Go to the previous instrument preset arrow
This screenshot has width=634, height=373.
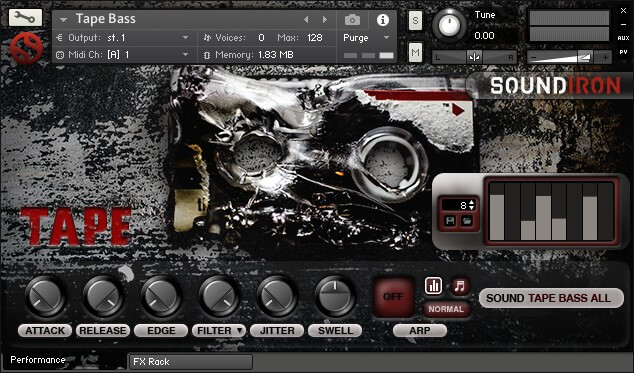306,19
